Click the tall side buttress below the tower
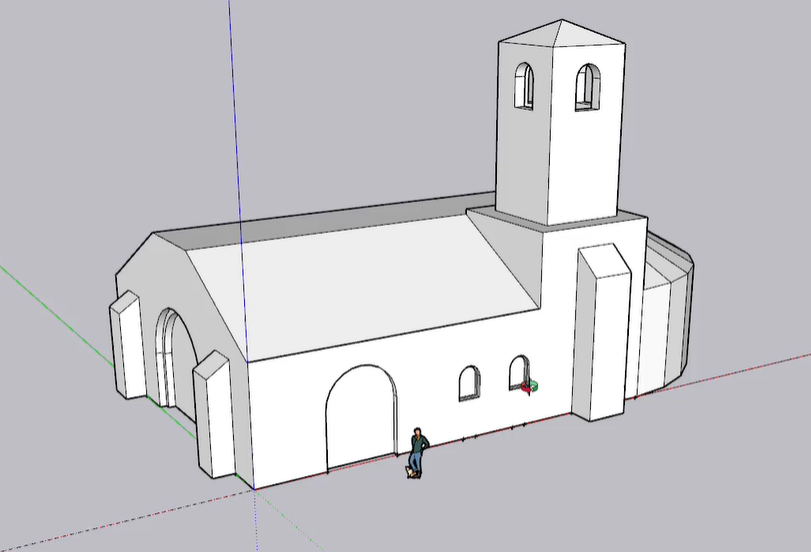 coord(602,333)
